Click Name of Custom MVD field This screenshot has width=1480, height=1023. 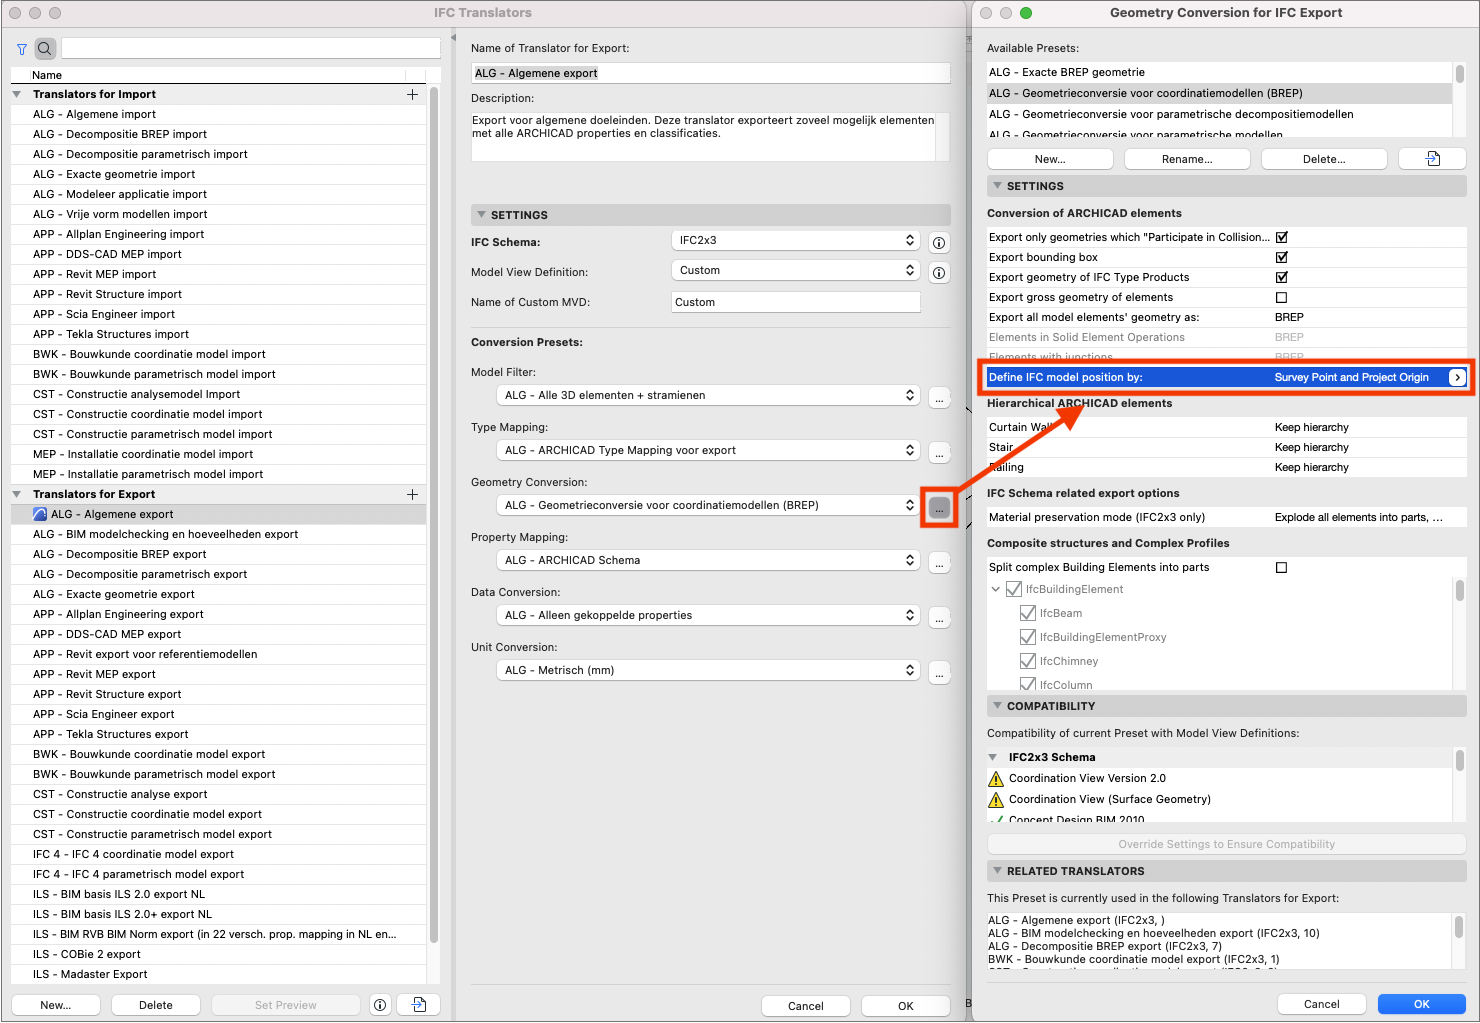pos(795,302)
